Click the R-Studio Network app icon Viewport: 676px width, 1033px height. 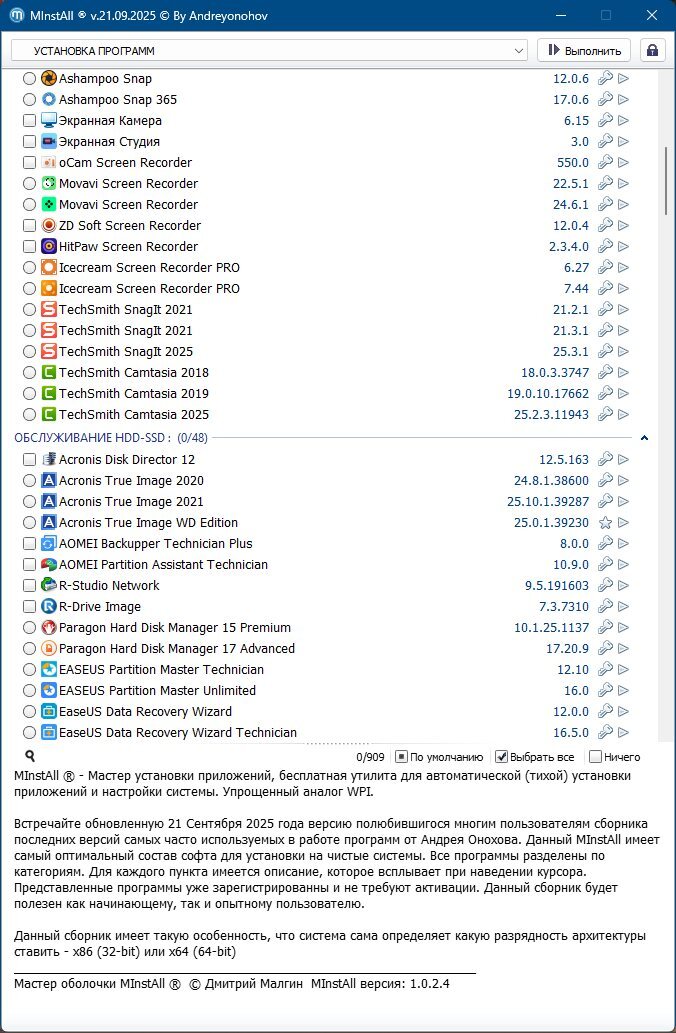tap(49, 586)
